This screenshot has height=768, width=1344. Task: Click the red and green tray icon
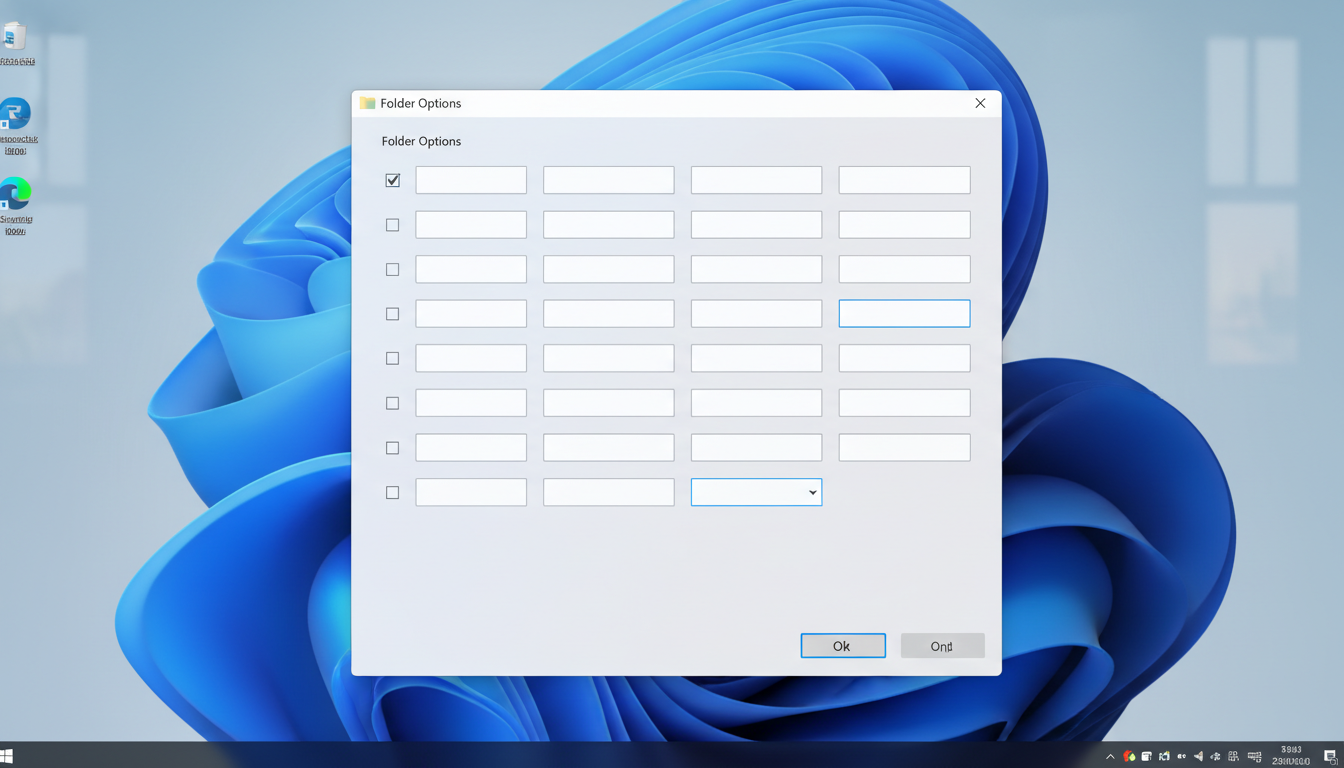pos(1129,757)
